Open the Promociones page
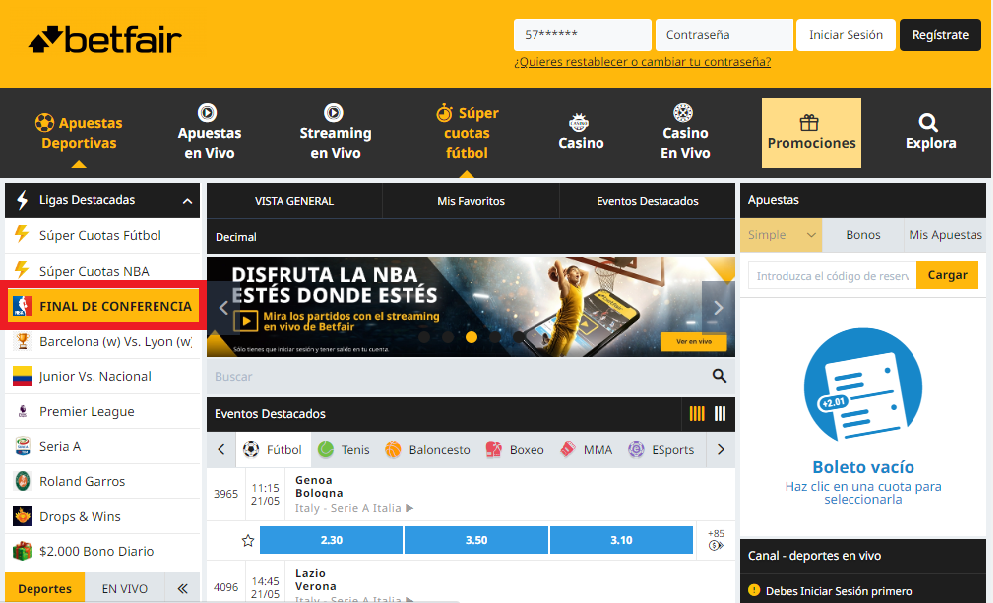The width and height of the screenshot is (993, 603). point(811,133)
